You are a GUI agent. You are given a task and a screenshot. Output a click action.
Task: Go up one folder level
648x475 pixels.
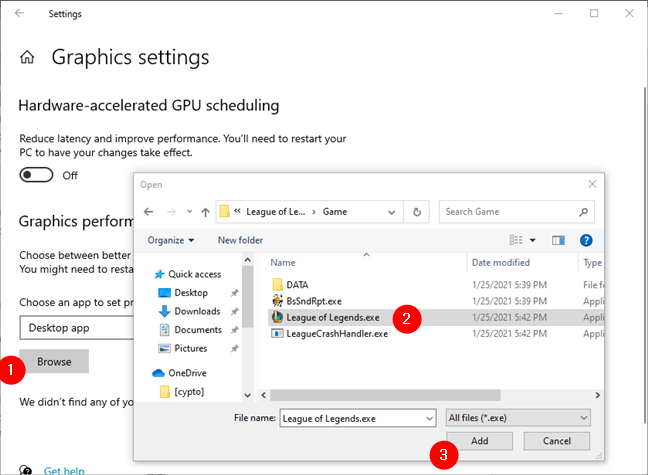(x=205, y=212)
